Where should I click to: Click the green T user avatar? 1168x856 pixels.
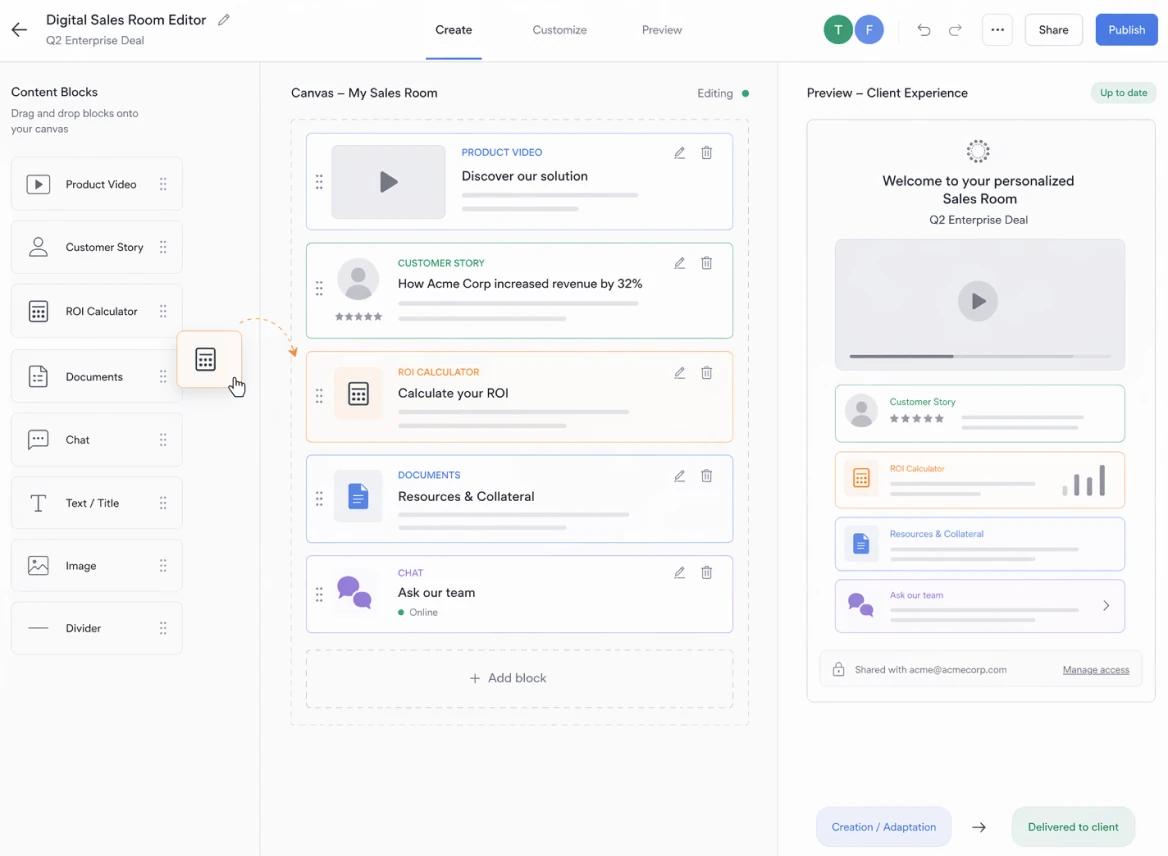[838, 30]
